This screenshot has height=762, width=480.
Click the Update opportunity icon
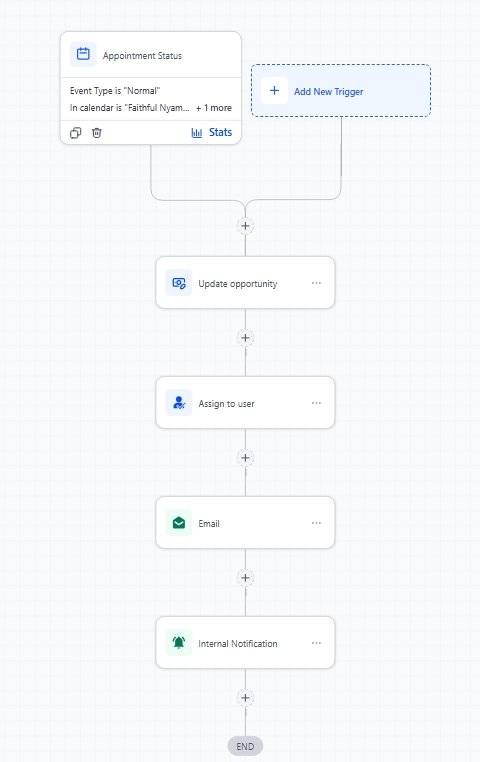(179, 283)
